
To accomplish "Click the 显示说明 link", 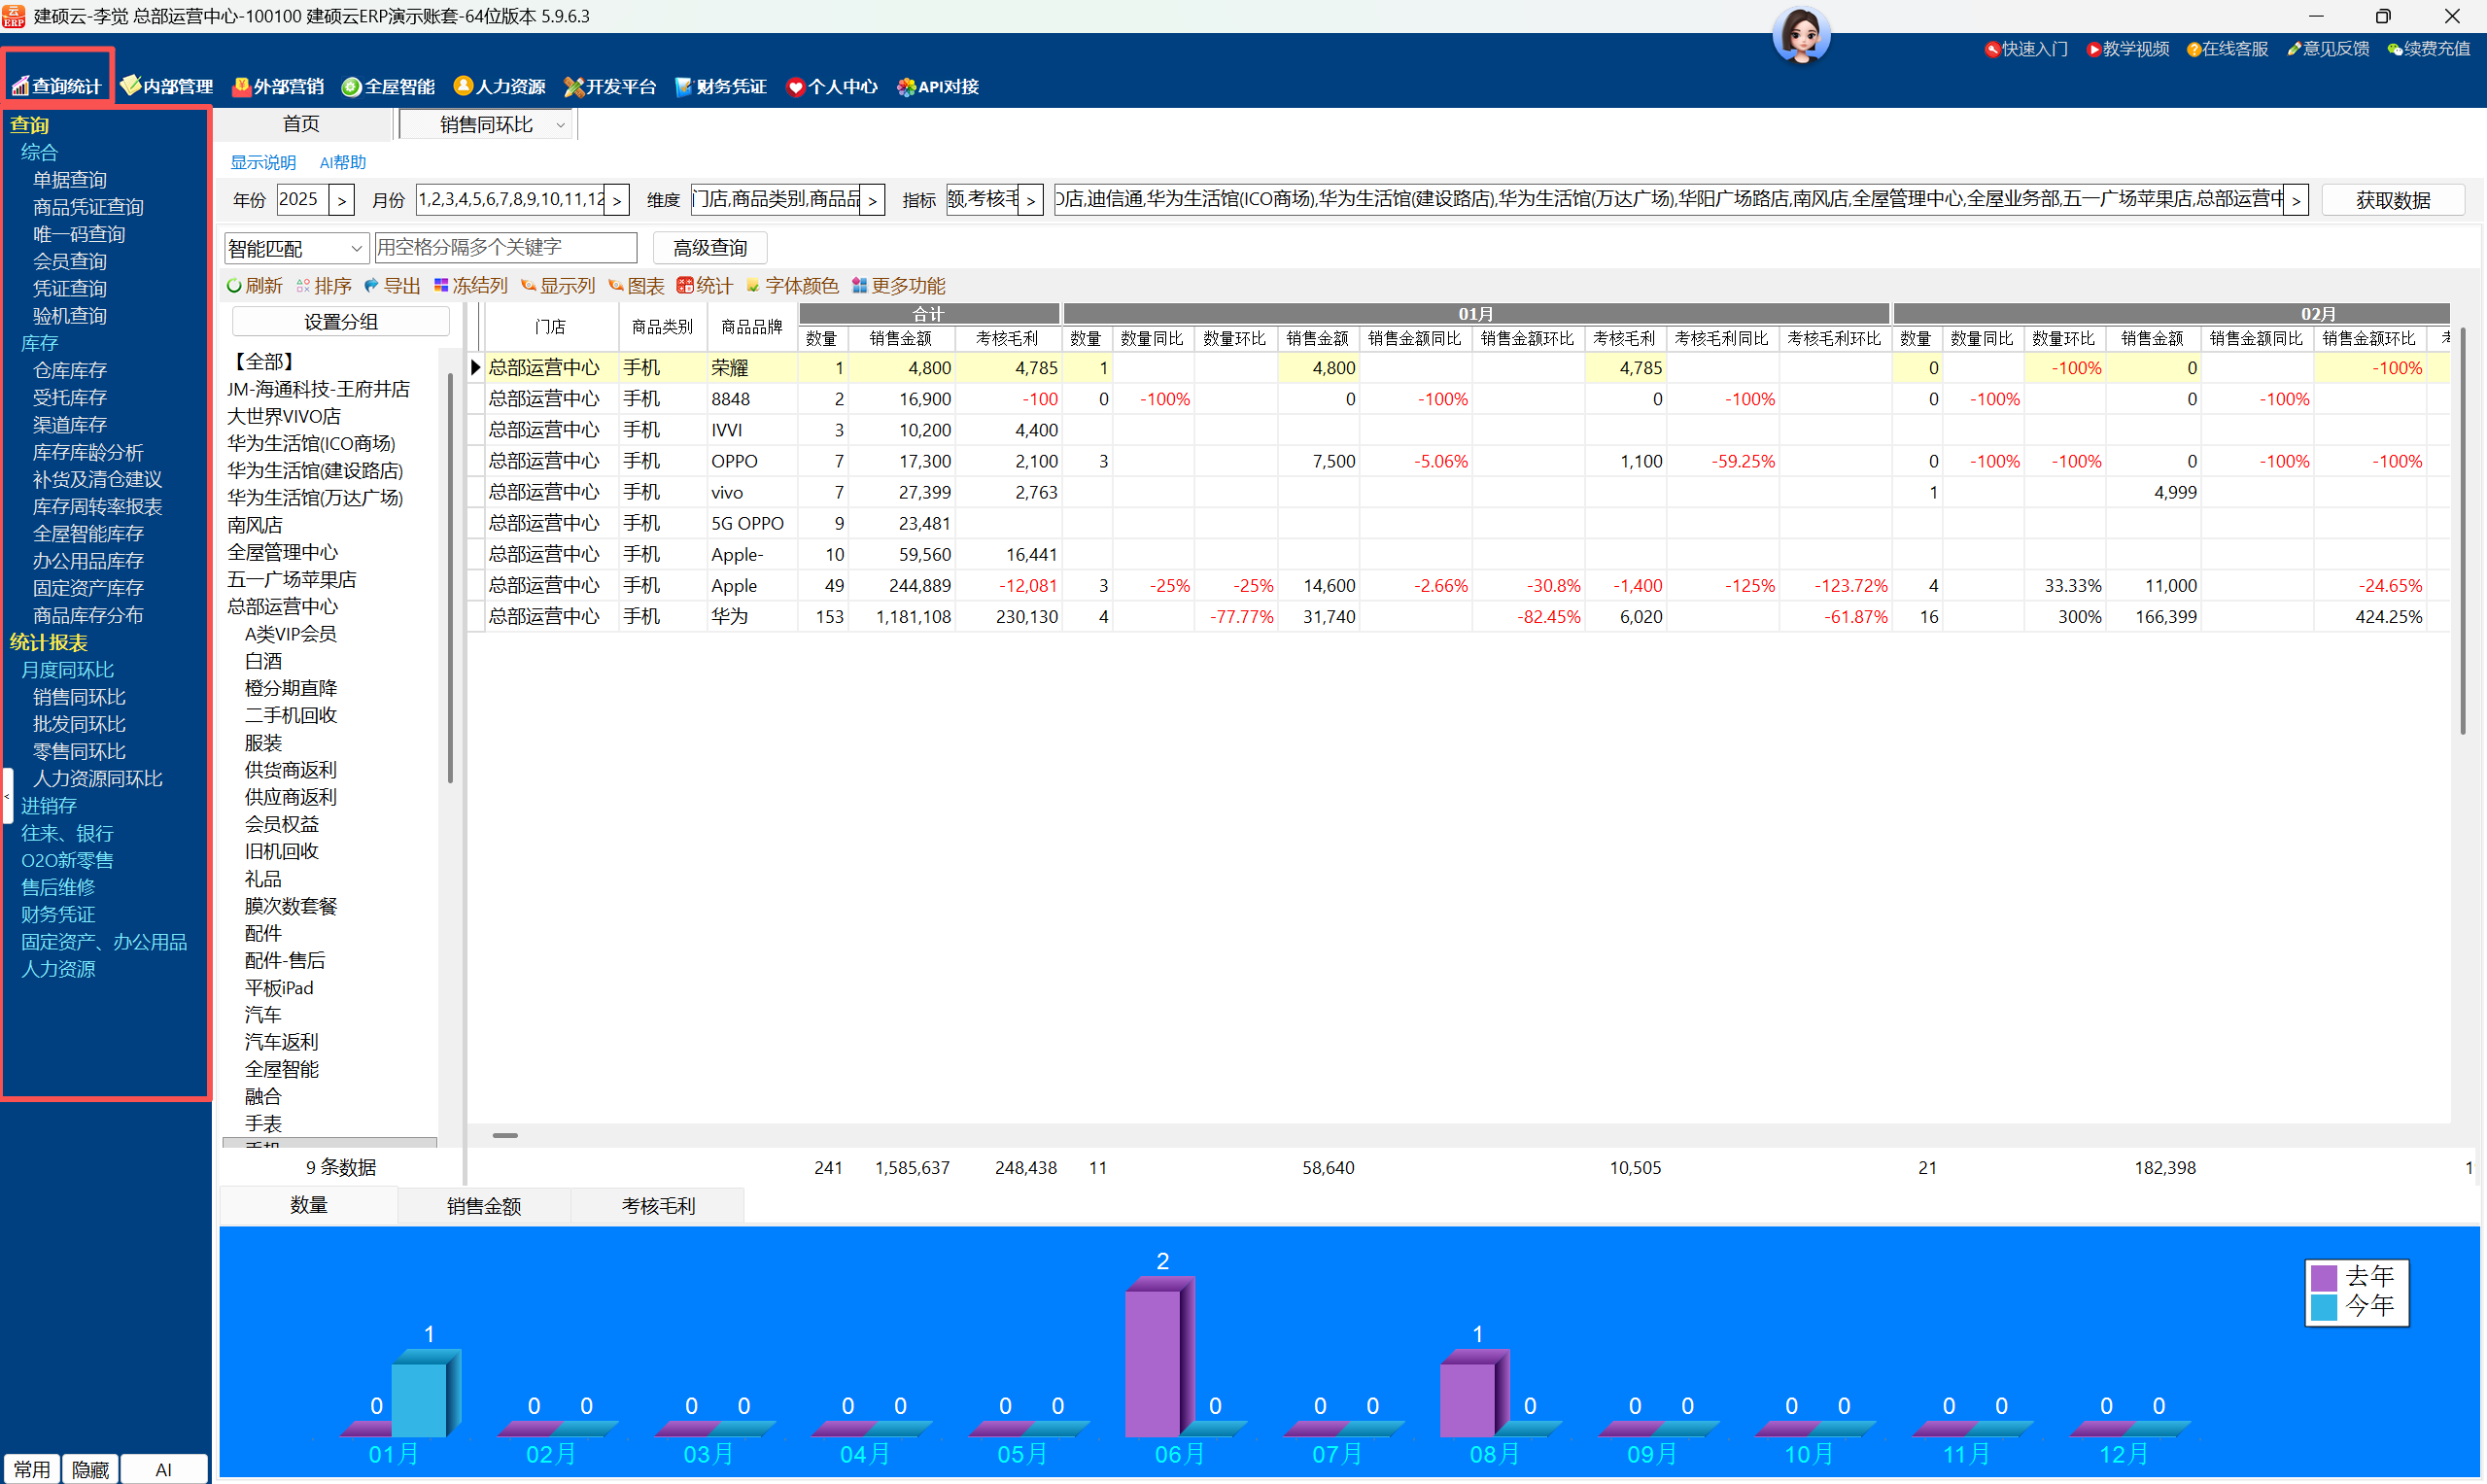I will point(263,162).
